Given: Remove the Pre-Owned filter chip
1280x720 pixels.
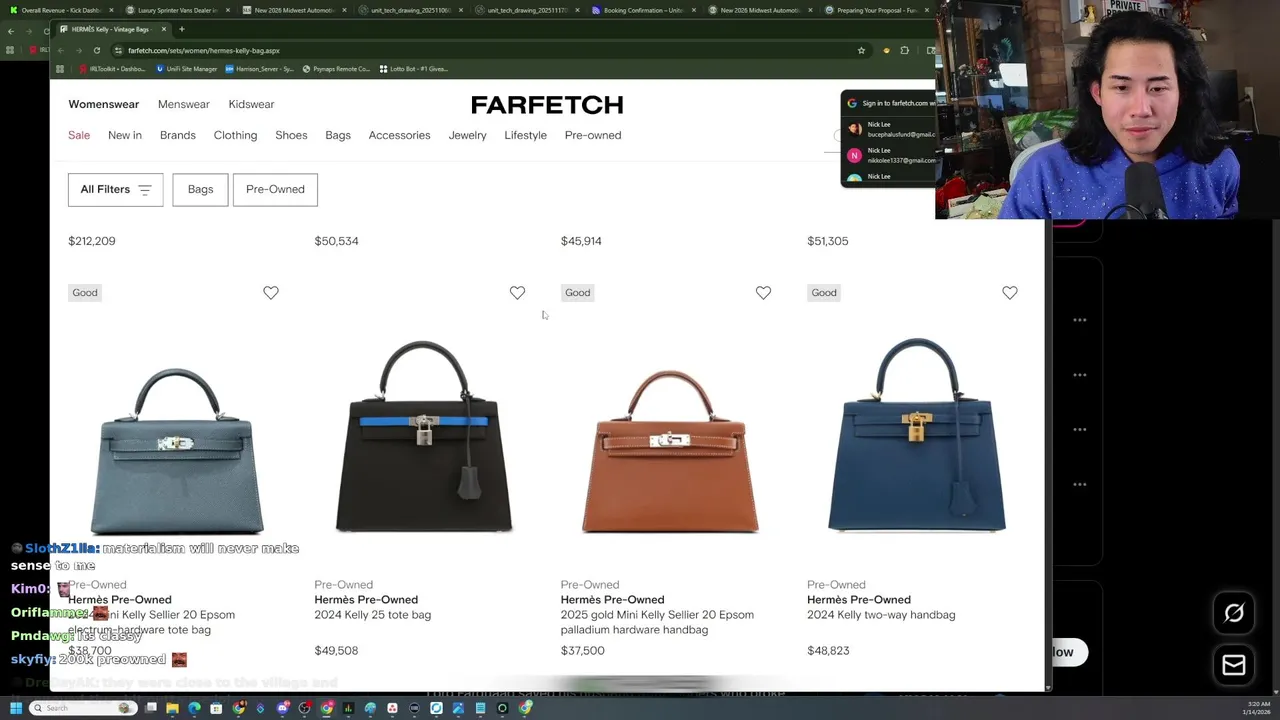Looking at the screenshot, I should coord(275,189).
